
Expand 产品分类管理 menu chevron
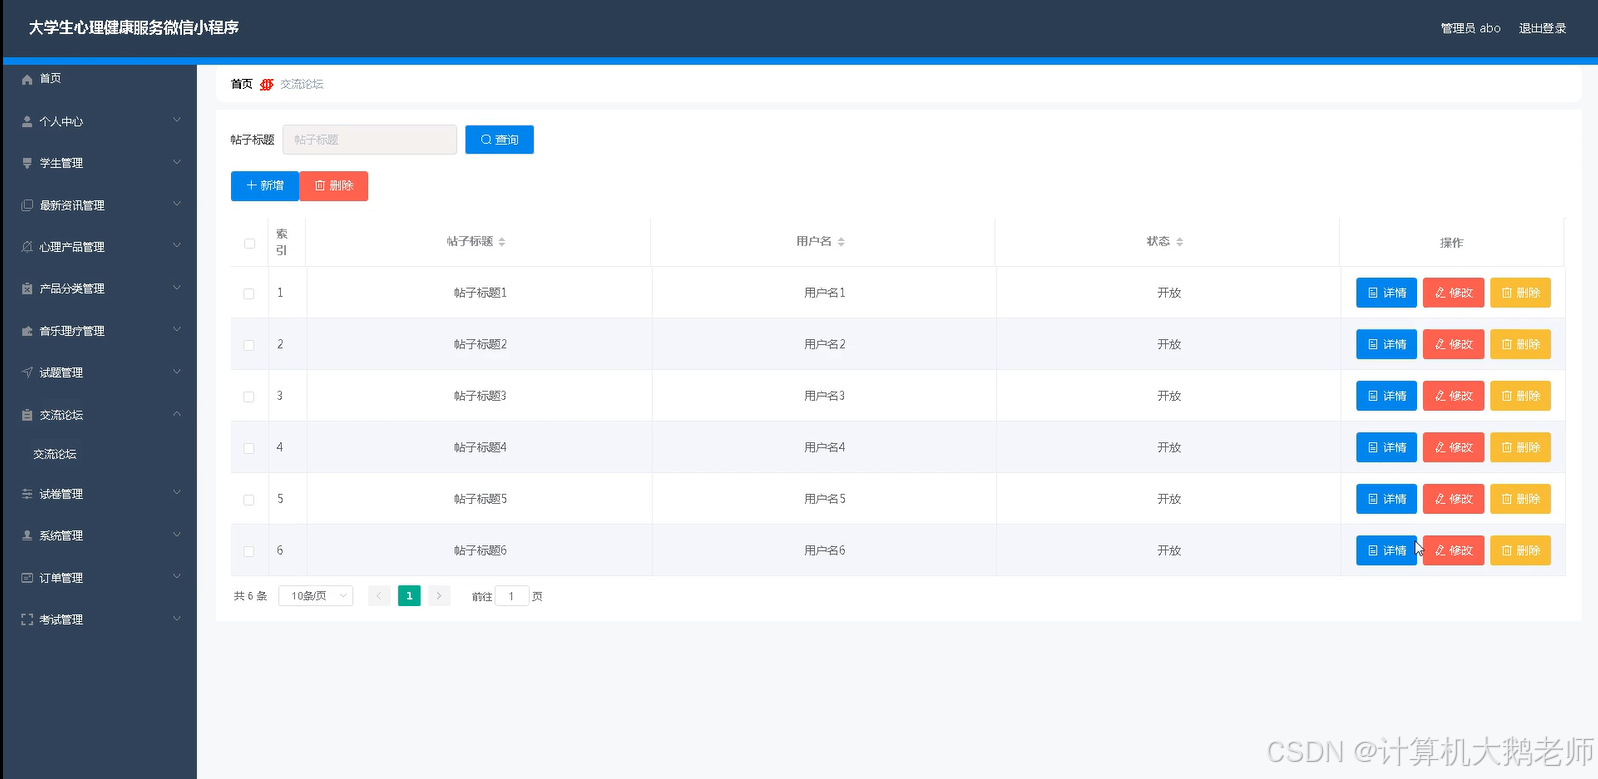click(x=177, y=288)
